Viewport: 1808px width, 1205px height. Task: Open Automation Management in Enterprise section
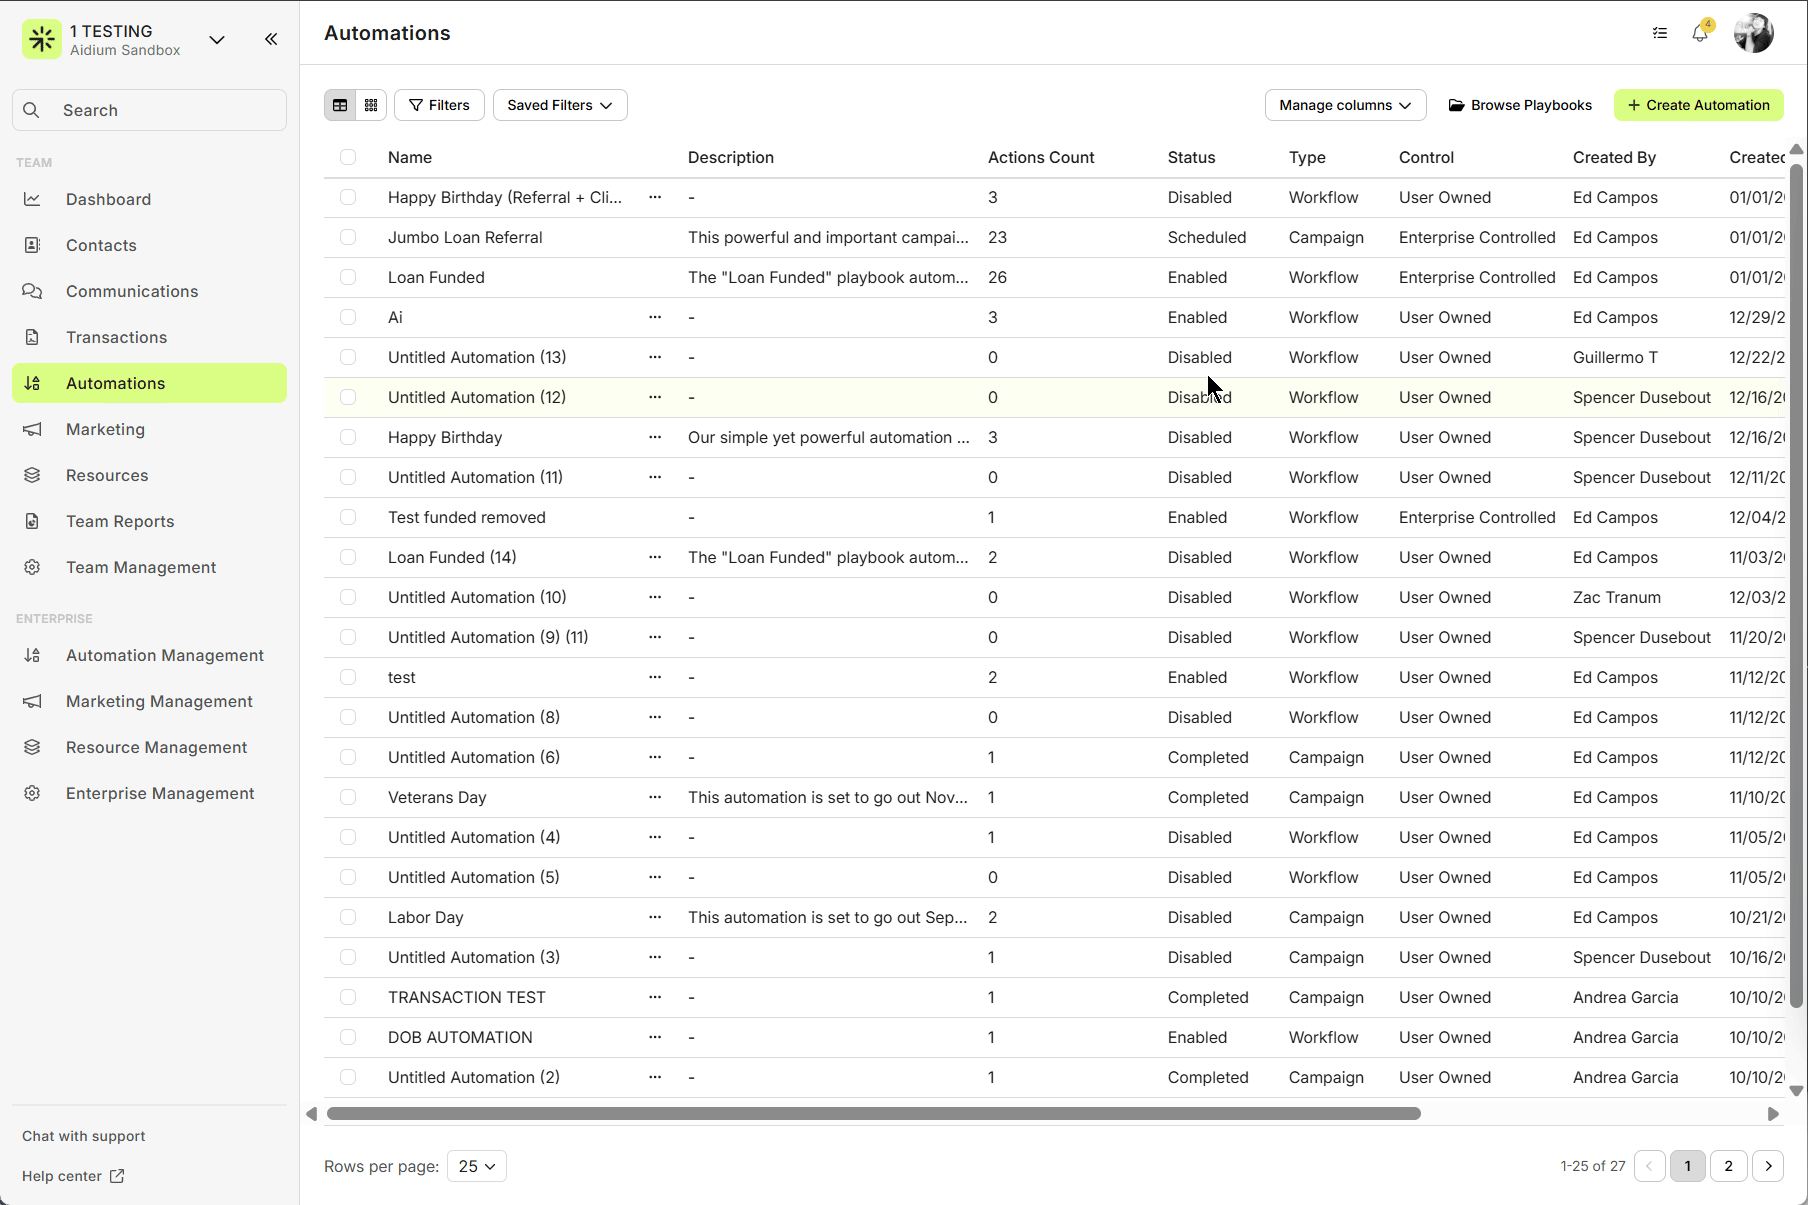pyautogui.click(x=165, y=655)
